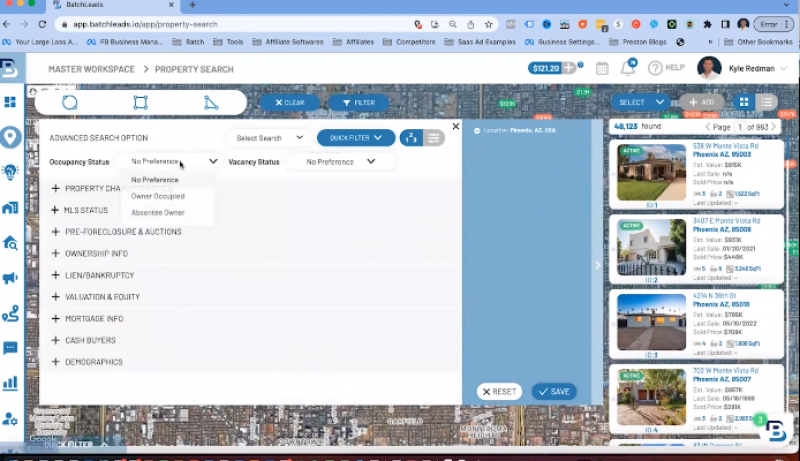Select the polygon draw tool
800x461 pixels.
(x=211, y=102)
